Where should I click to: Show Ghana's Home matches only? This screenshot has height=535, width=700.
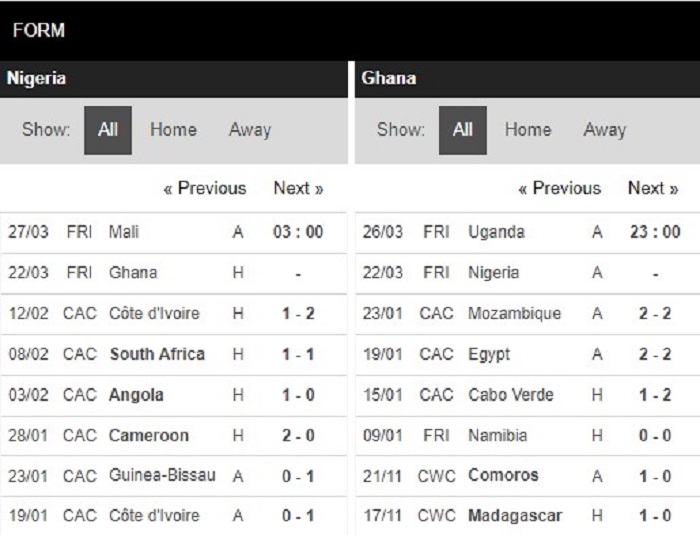pos(528,130)
